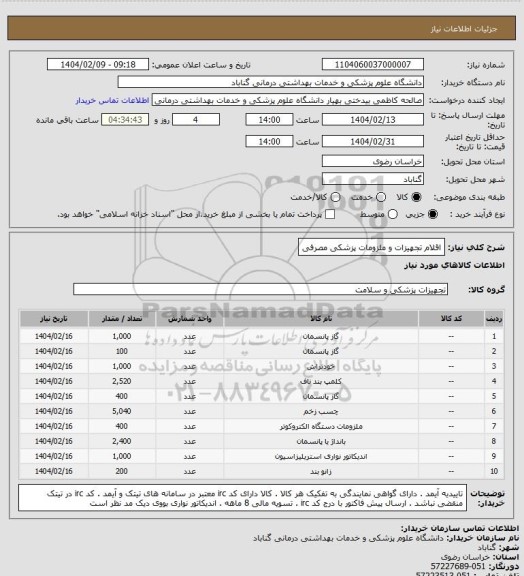Click quantity 200 in row 10

coord(122,471)
